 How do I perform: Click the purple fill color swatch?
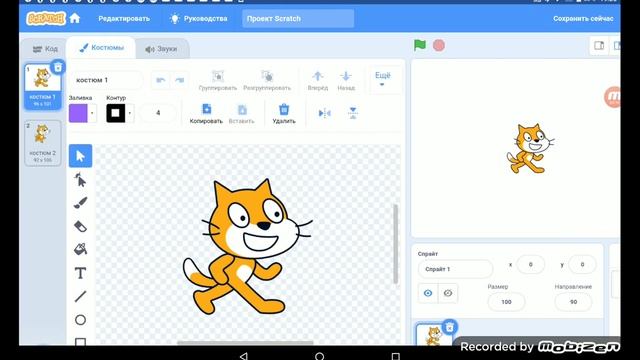78,113
